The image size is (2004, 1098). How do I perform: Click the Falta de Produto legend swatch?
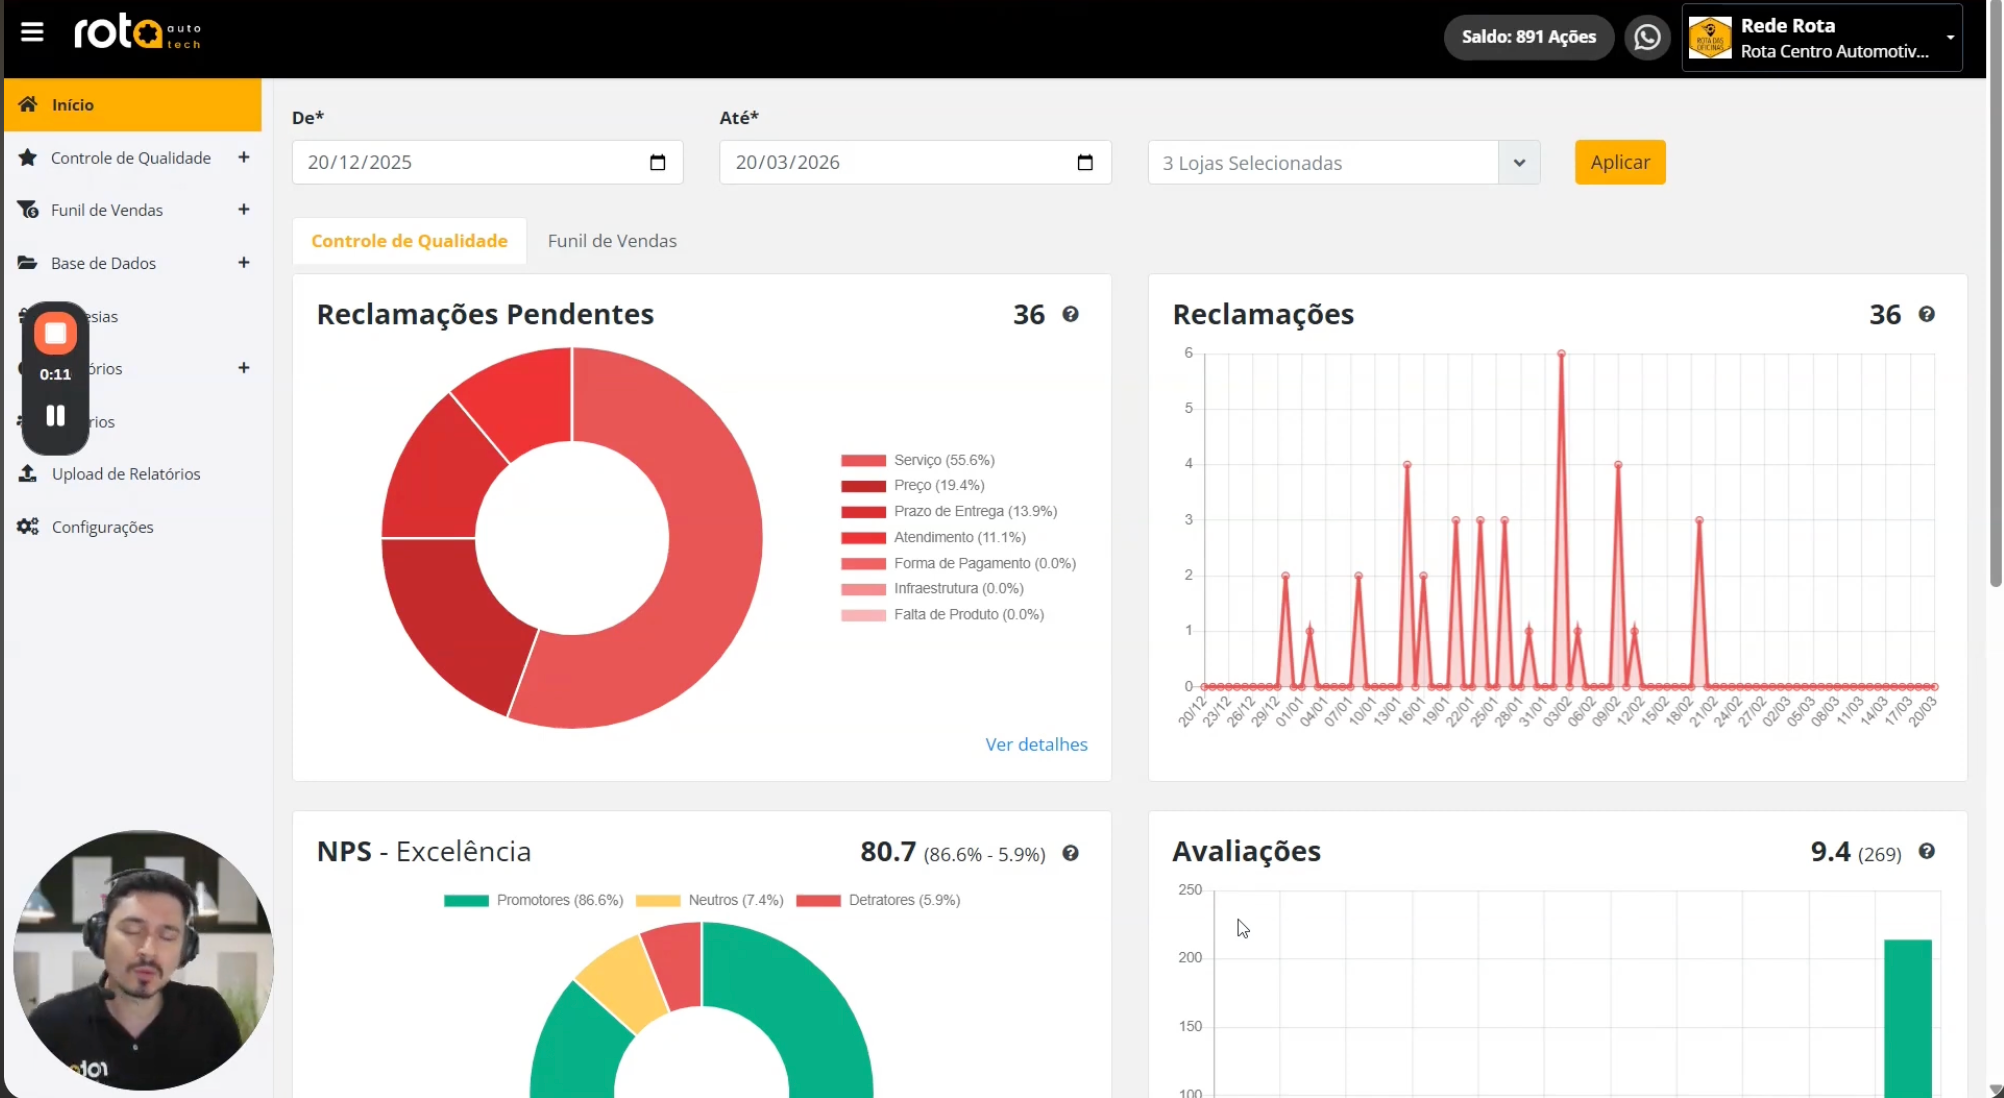pyautogui.click(x=864, y=615)
